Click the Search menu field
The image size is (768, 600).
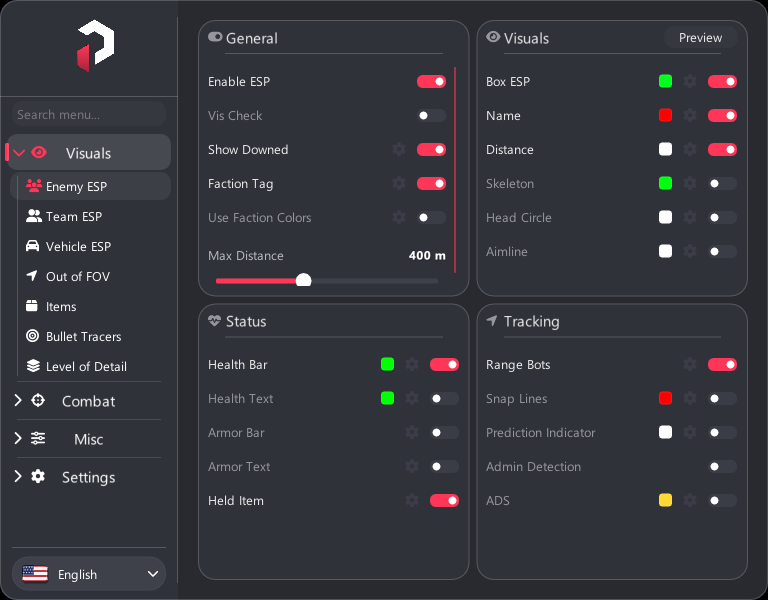(89, 114)
